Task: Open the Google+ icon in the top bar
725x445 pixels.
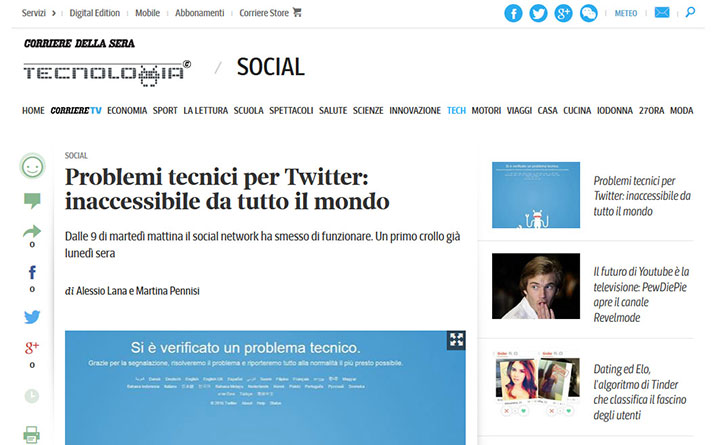Action: click(563, 13)
